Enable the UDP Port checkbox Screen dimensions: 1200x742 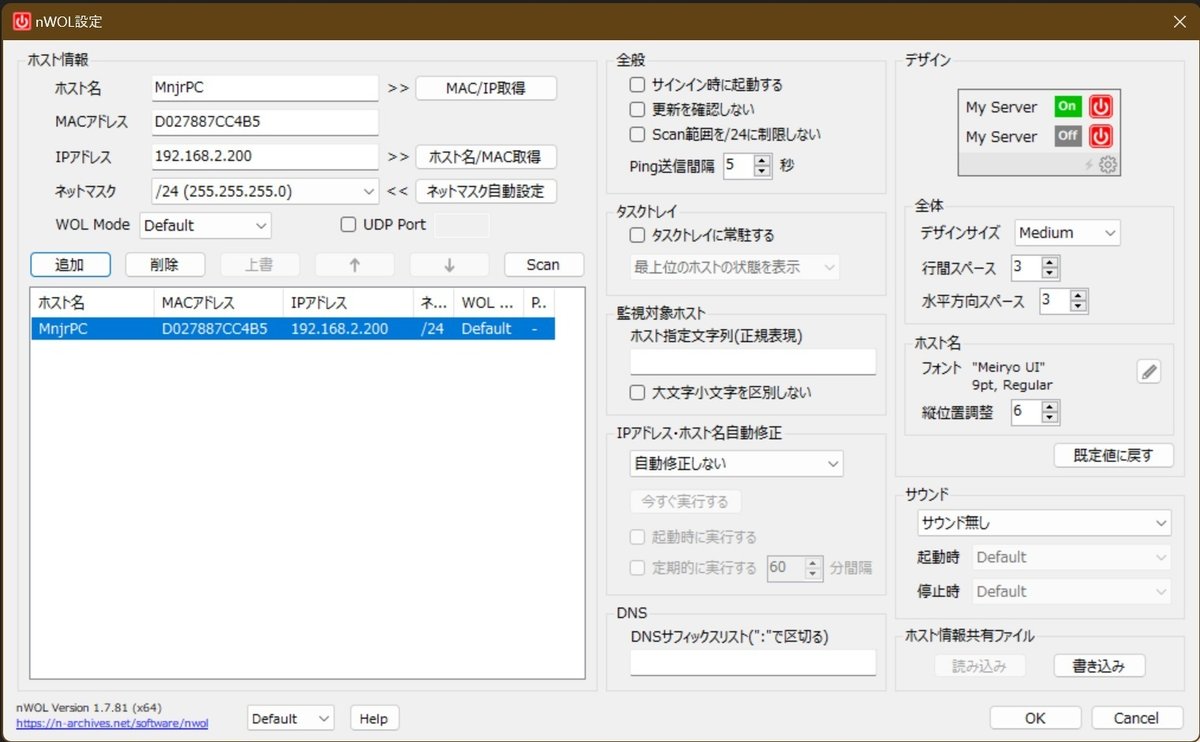pos(348,225)
